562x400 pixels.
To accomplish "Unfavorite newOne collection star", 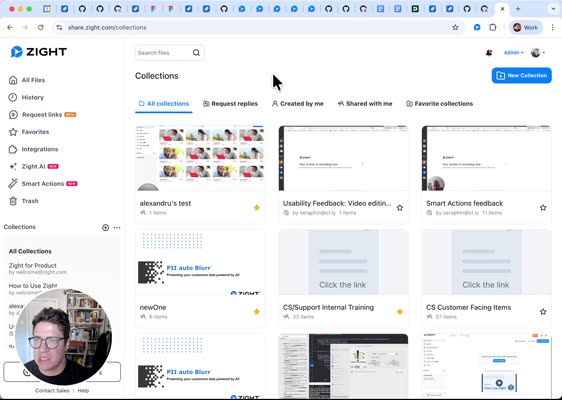I will coord(257,311).
